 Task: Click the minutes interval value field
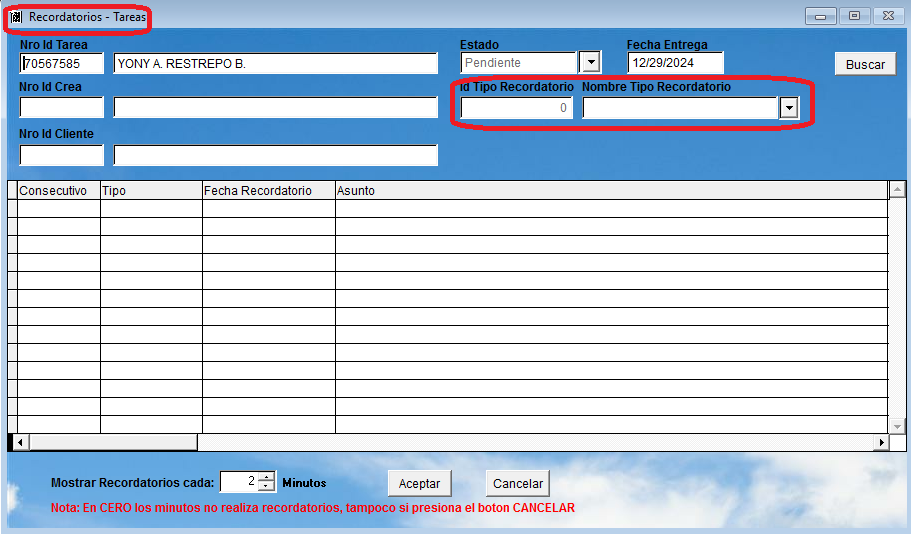(239, 482)
